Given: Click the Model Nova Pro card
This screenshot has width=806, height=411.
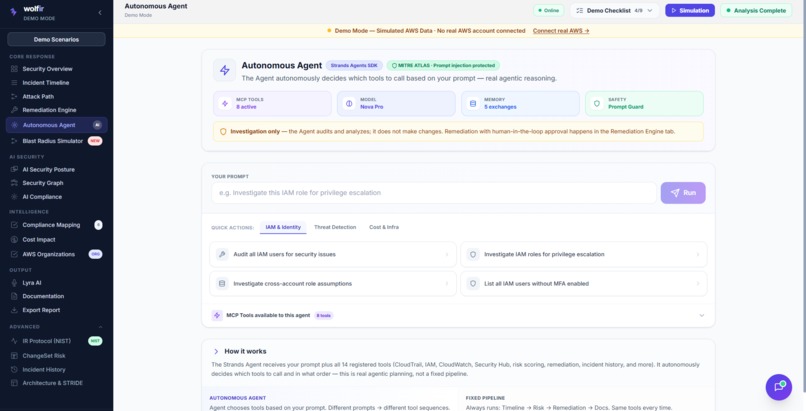Looking at the screenshot, I should (x=396, y=103).
